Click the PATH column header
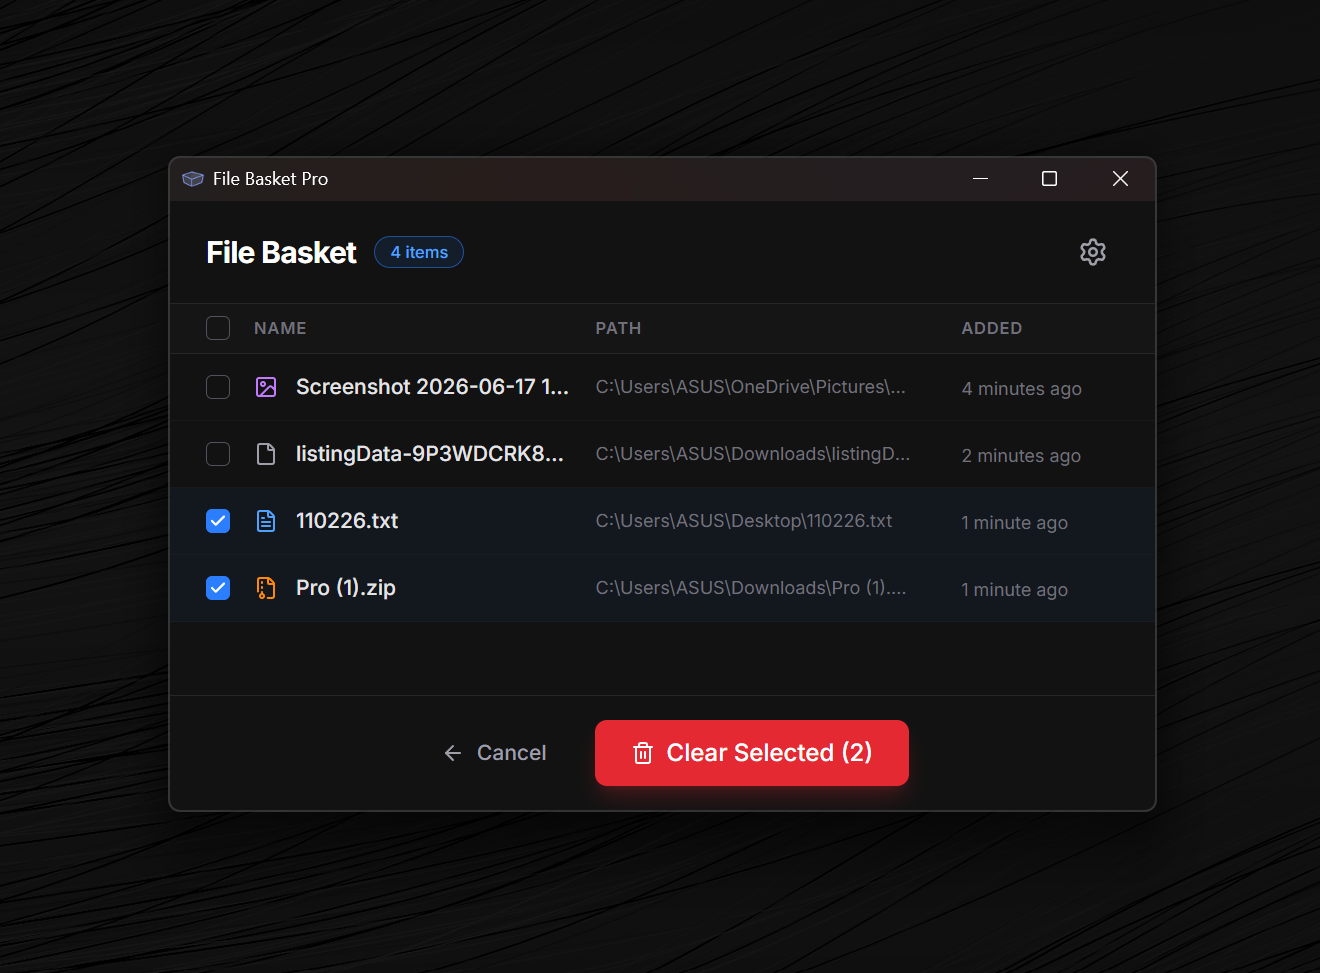The width and height of the screenshot is (1320, 973). point(618,328)
